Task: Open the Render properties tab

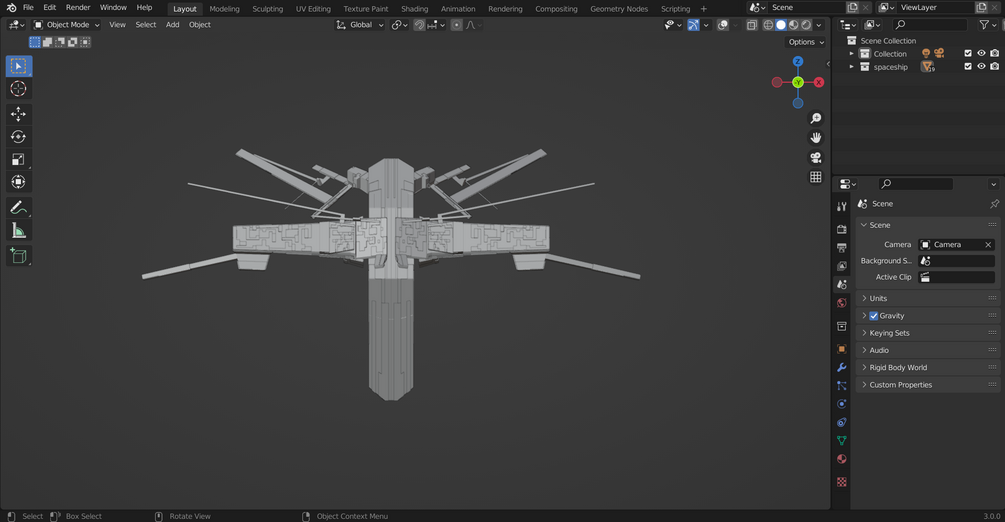Action: (842, 229)
